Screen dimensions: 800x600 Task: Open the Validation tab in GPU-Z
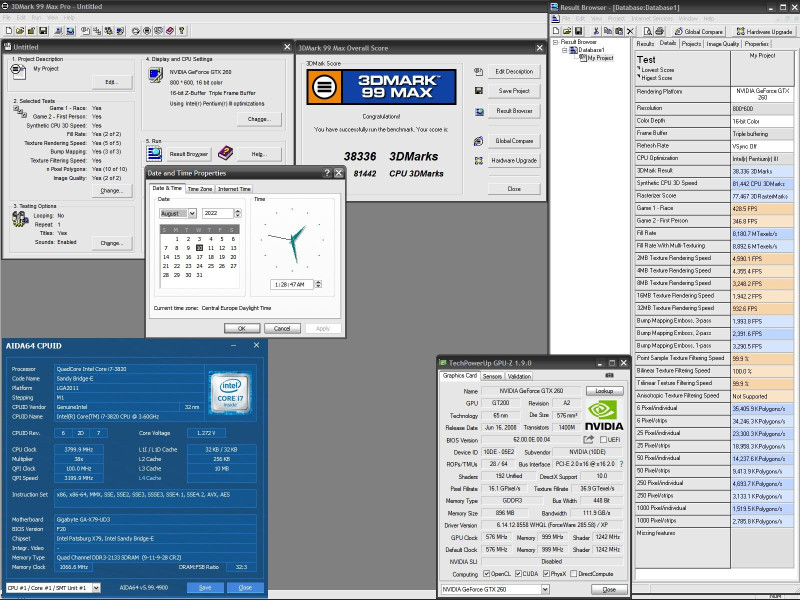click(519, 376)
